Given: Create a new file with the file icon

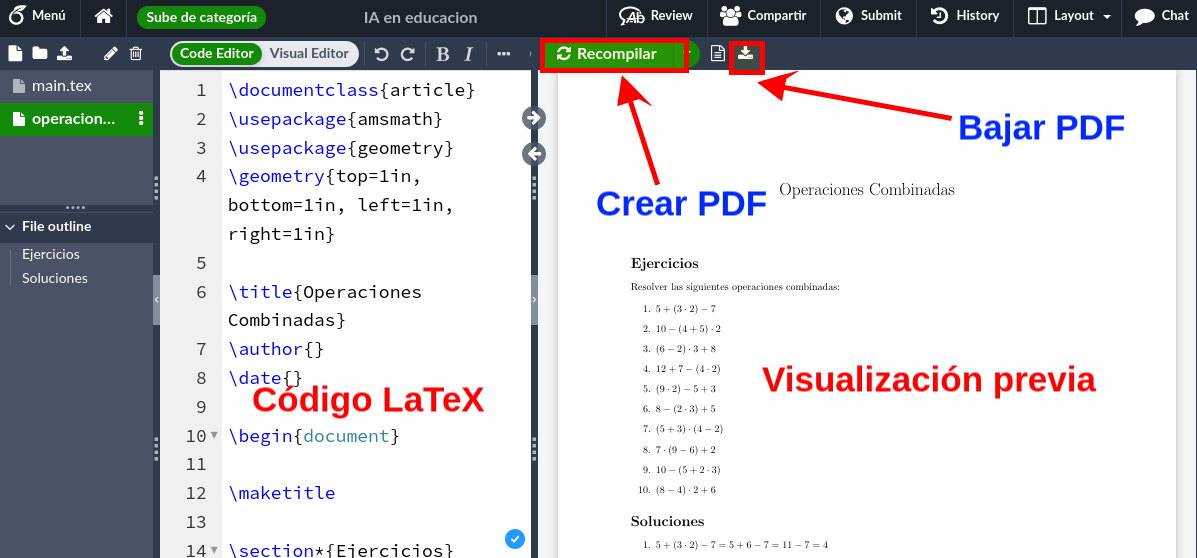Looking at the screenshot, I should click(15, 54).
